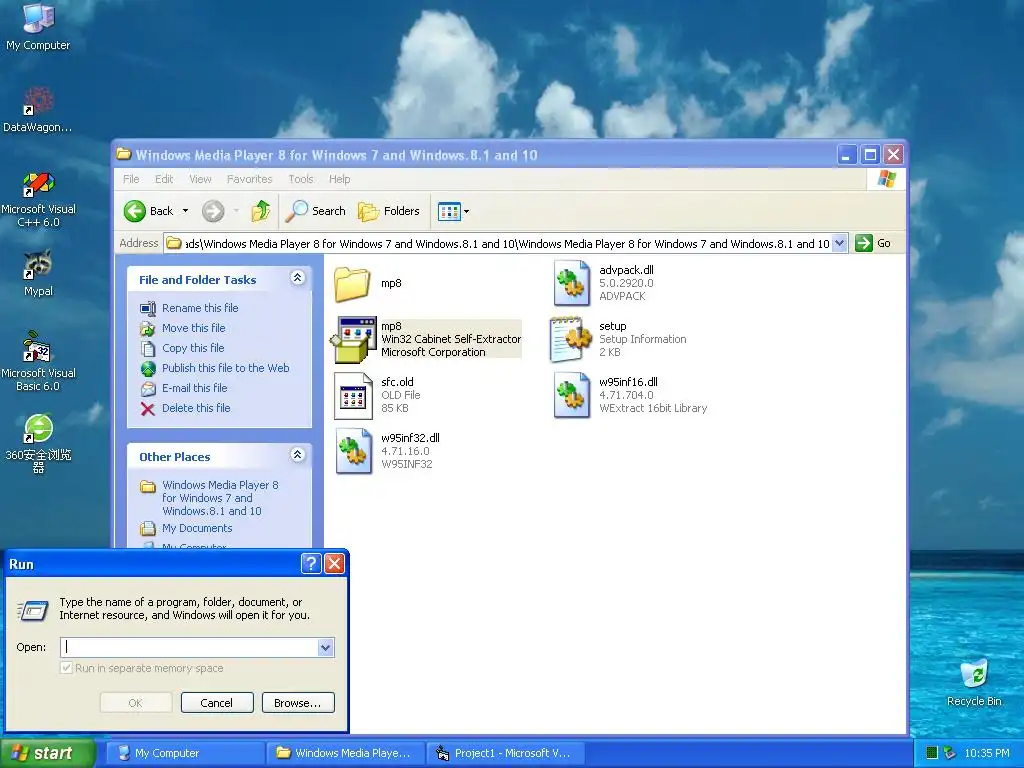1024x768 pixels.
Task: Select the 360 browser desktop shortcut
Action: tap(38, 443)
